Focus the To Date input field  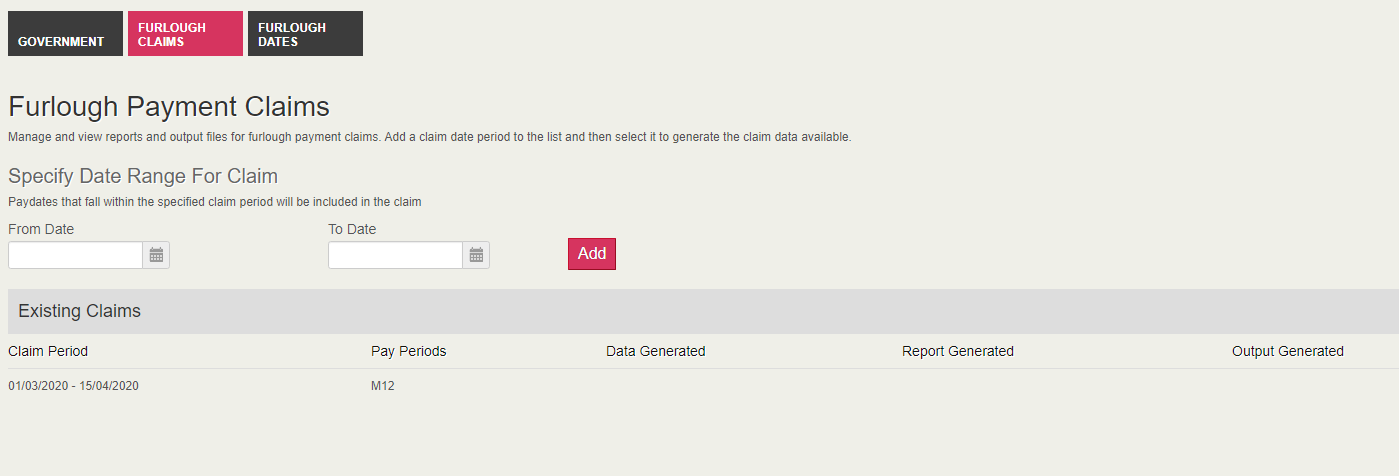click(x=396, y=255)
